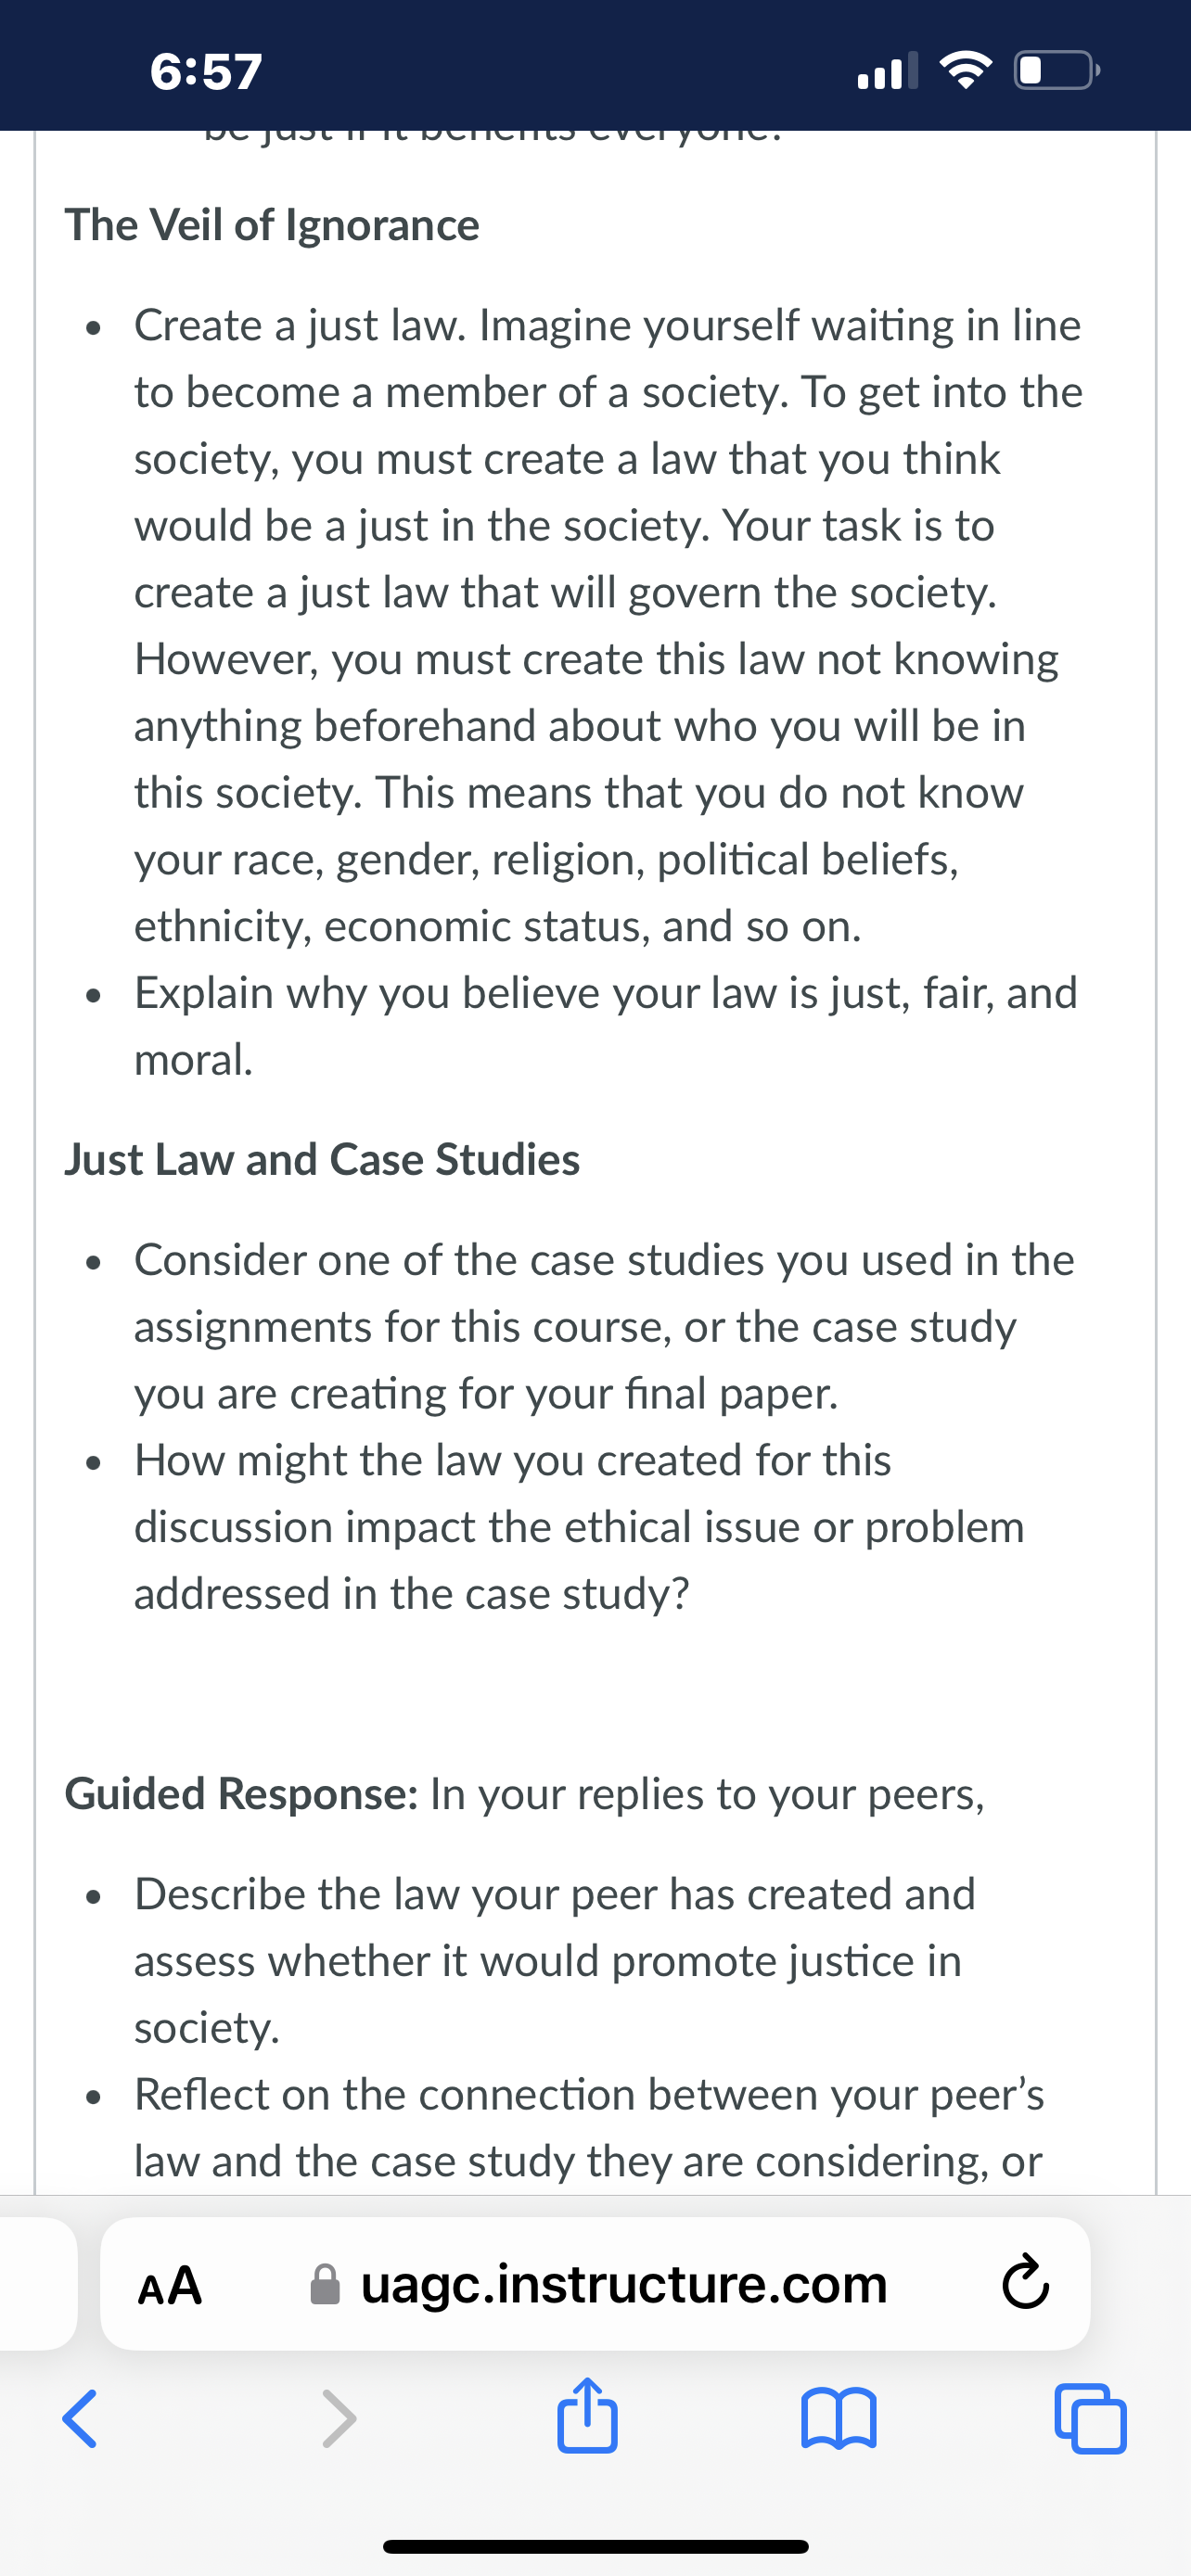
Task: Tap the Just Law and Case Studies heading
Action: [x=322, y=1160]
